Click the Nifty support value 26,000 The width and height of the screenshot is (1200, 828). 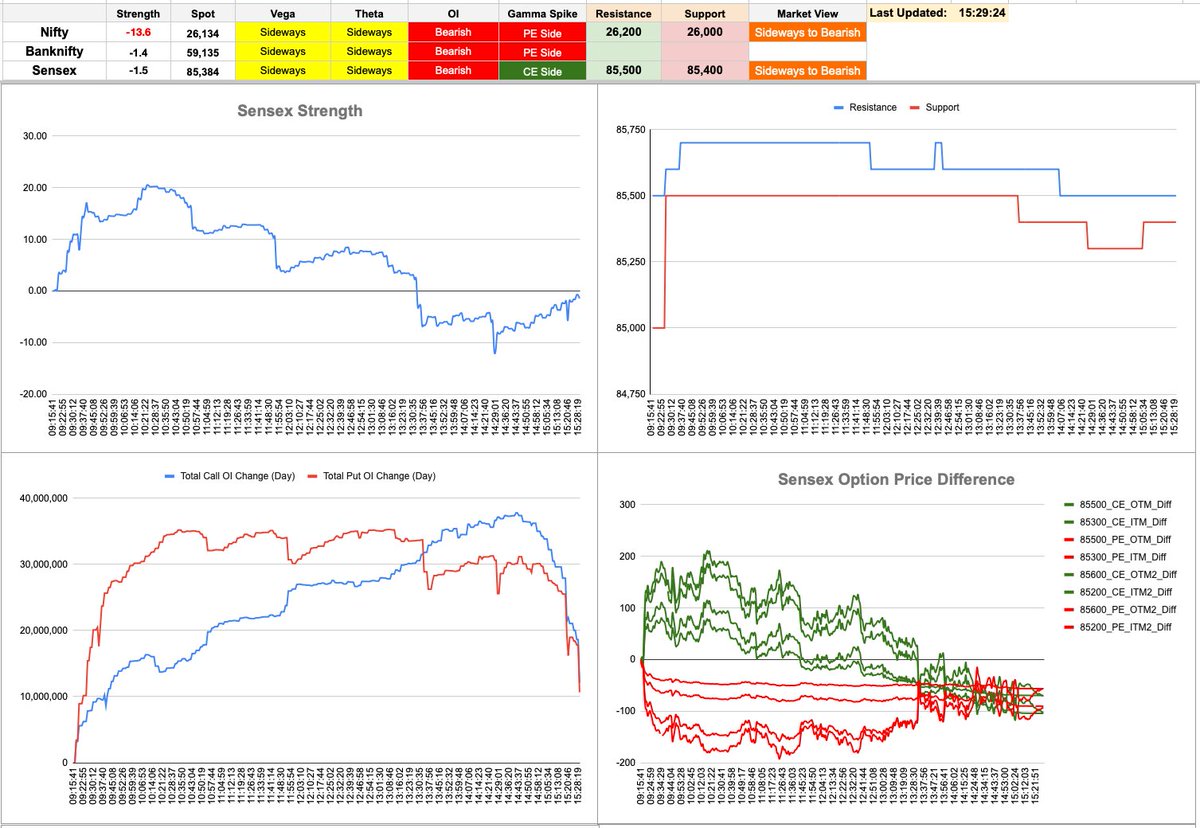tap(705, 32)
